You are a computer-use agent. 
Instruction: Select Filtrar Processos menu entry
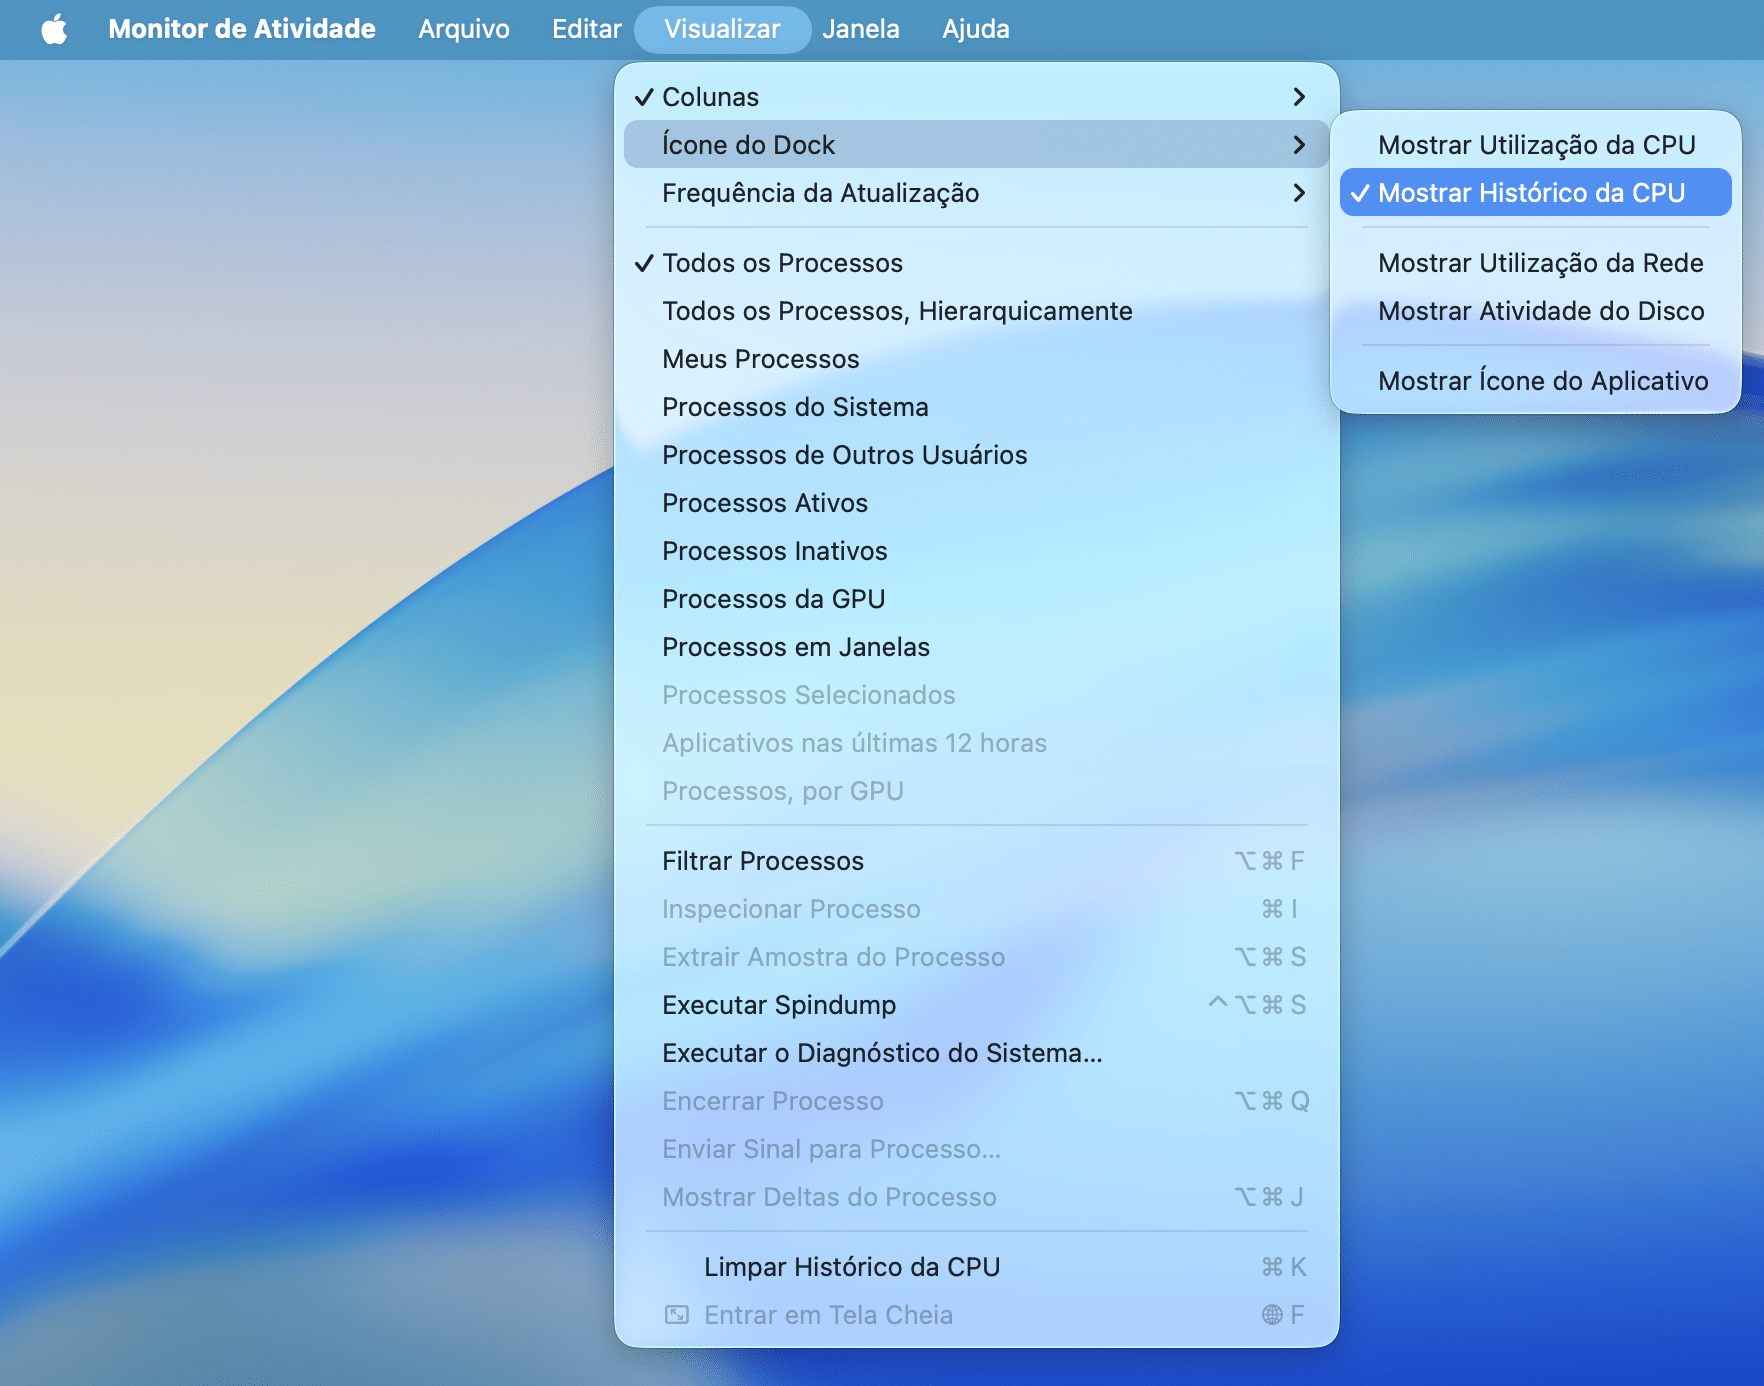763,861
